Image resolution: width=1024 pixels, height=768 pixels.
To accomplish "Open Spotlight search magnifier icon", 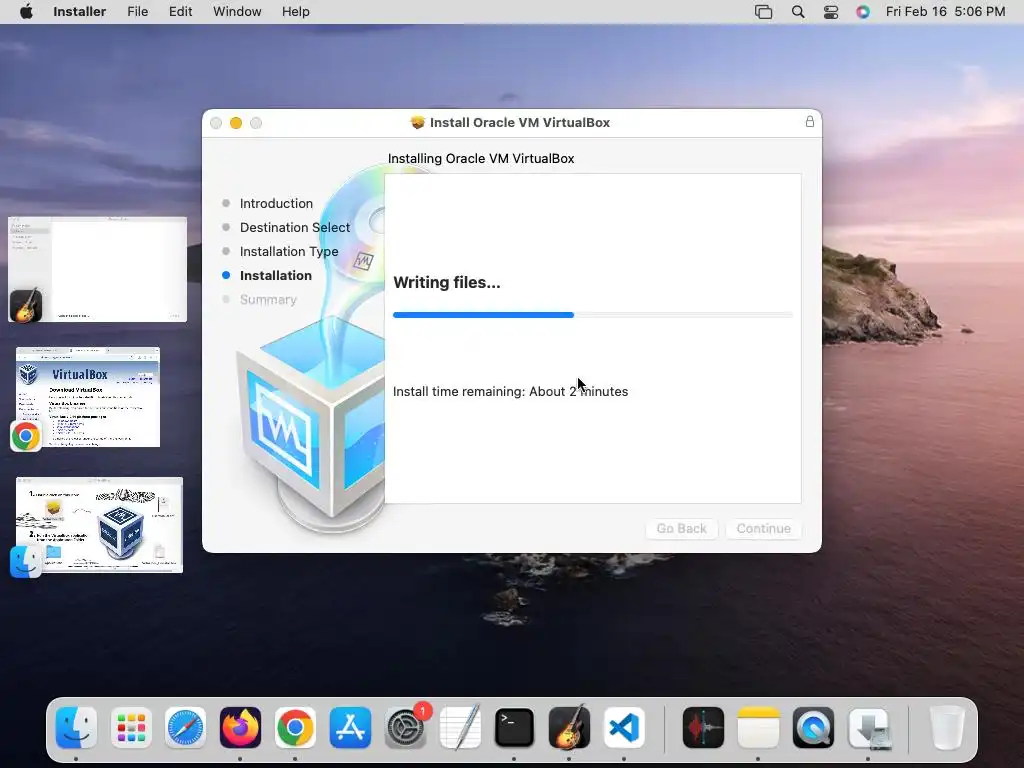I will pyautogui.click(x=798, y=12).
